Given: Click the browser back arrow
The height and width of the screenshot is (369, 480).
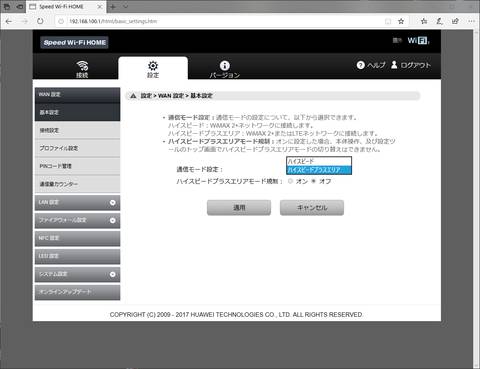Looking at the screenshot, I should point(9,21).
